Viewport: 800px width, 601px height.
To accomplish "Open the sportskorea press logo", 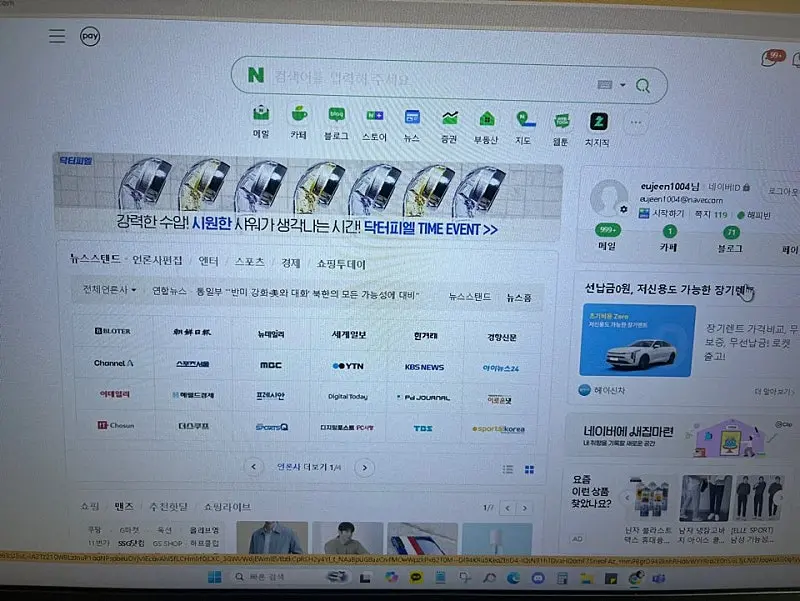I will pyautogui.click(x=498, y=429).
